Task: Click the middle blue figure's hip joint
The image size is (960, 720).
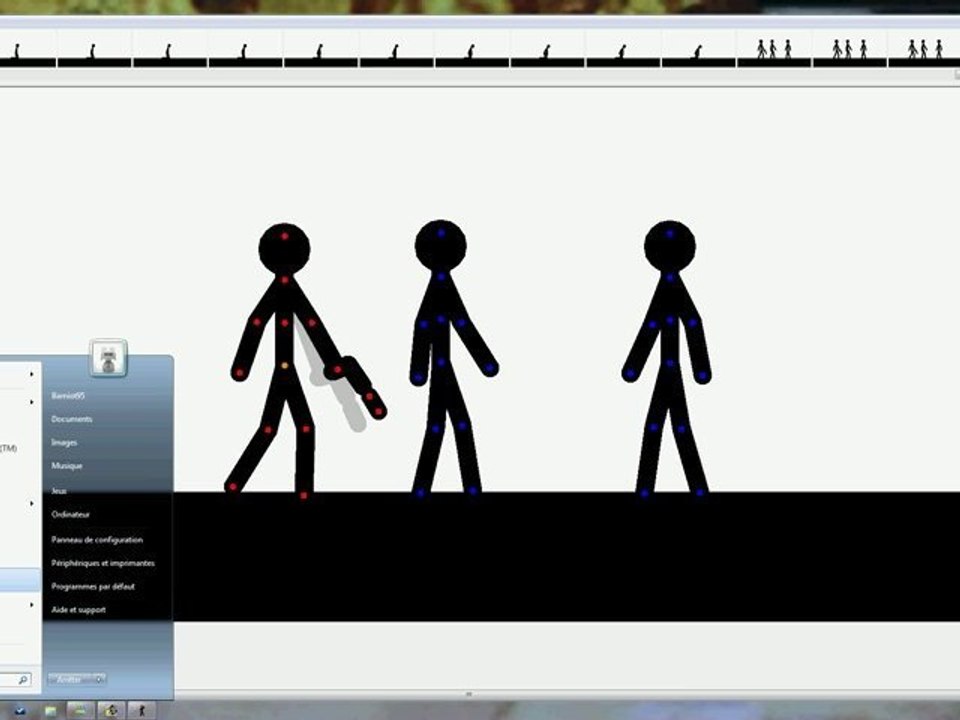Action: pos(441,363)
